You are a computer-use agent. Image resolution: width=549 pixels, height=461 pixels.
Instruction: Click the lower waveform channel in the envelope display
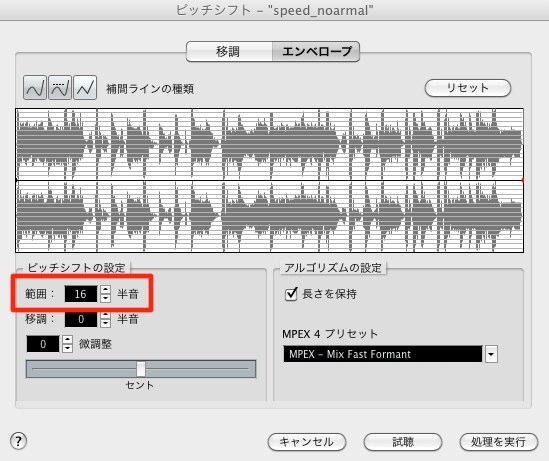270,216
